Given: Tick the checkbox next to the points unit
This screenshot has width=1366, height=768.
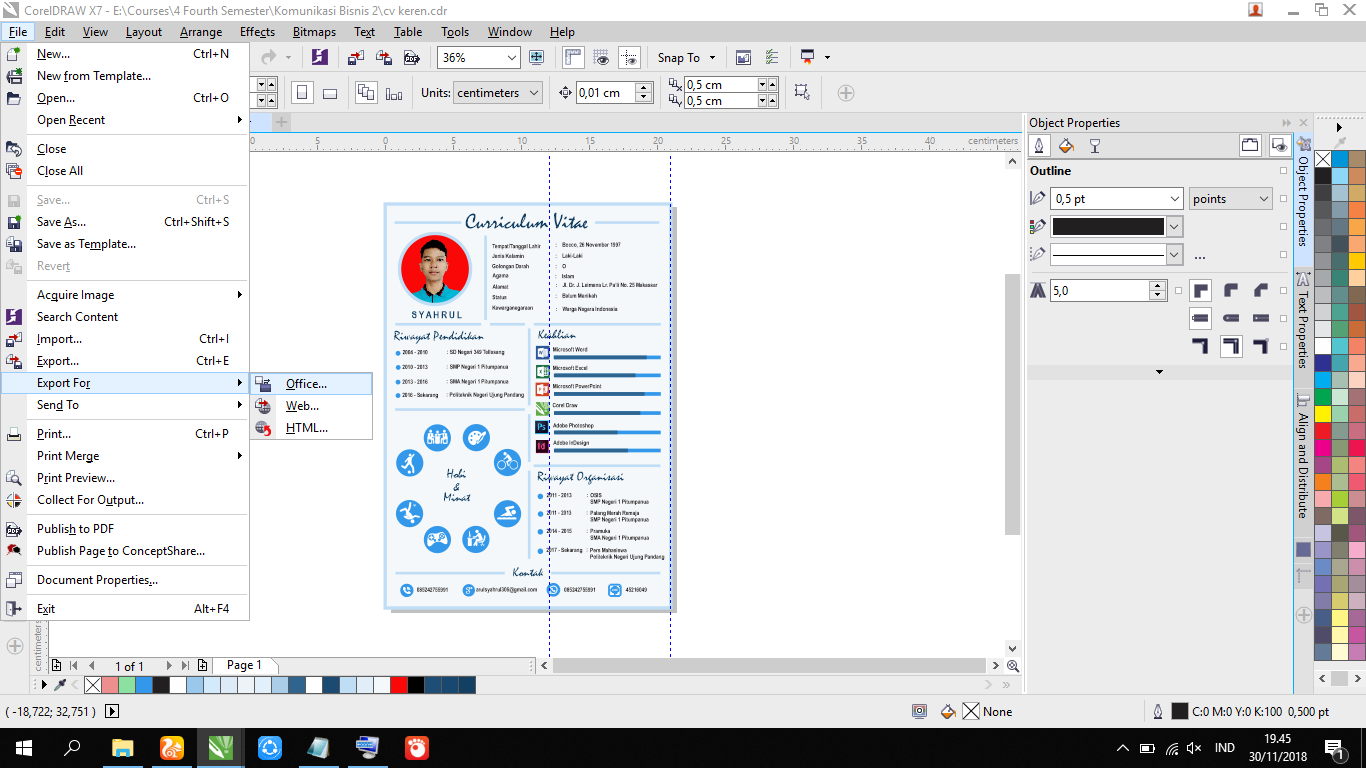Looking at the screenshot, I should pyautogui.click(x=1283, y=199).
